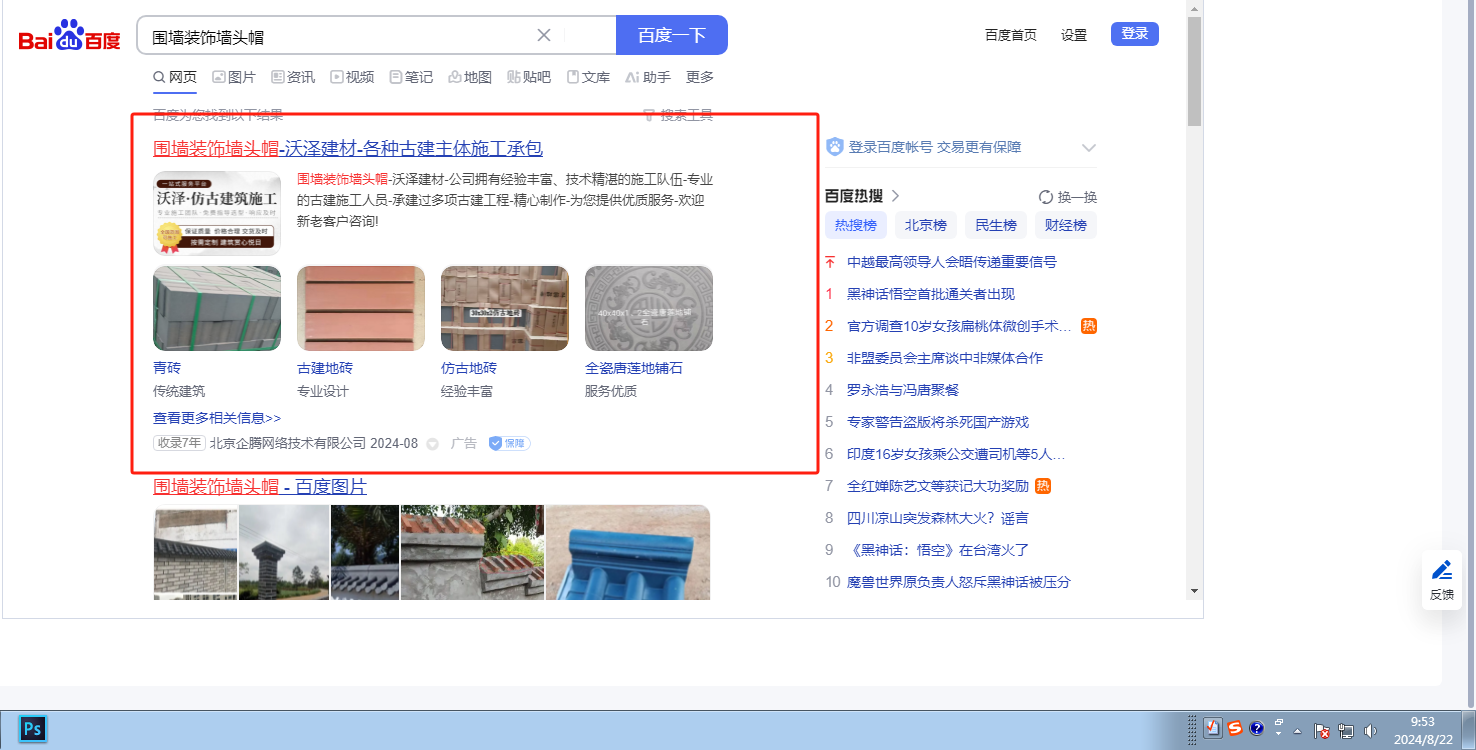This screenshot has height=750, width=1476.
Task: Open the 反馈 feedback pencil widget
Action: [1442, 579]
